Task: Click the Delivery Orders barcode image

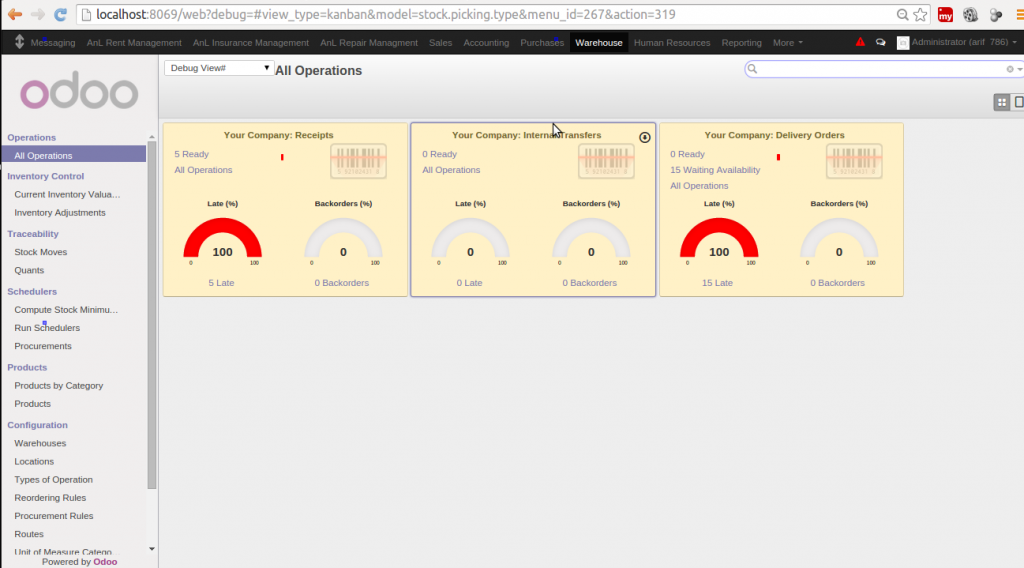Action: (854, 162)
